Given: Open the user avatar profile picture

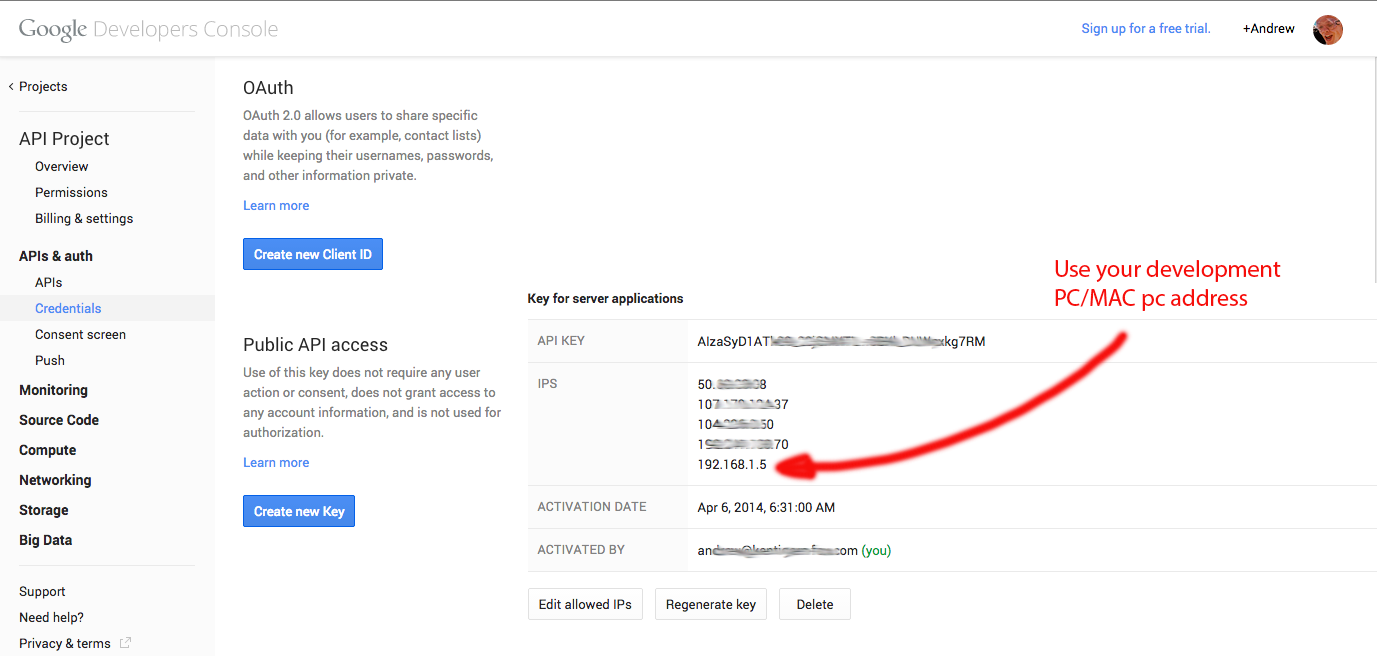Looking at the screenshot, I should tap(1327, 29).
